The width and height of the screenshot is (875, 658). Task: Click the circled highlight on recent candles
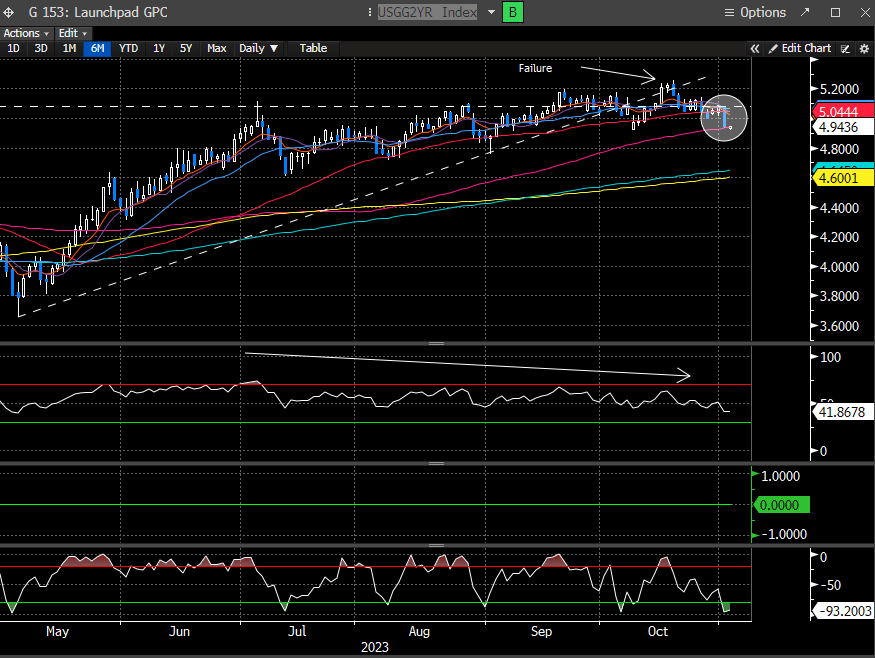723,118
